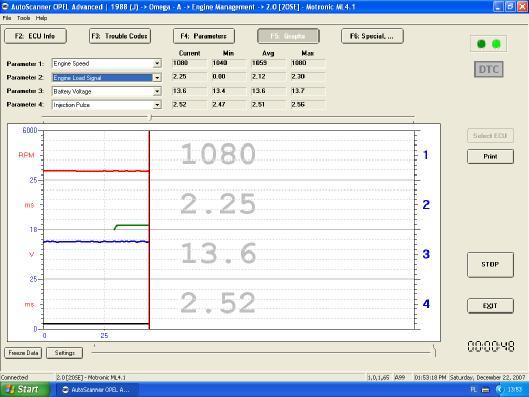This screenshot has height=397, width=529.
Task: Click the Freeze Data button
Action: pyautogui.click(x=23, y=353)
